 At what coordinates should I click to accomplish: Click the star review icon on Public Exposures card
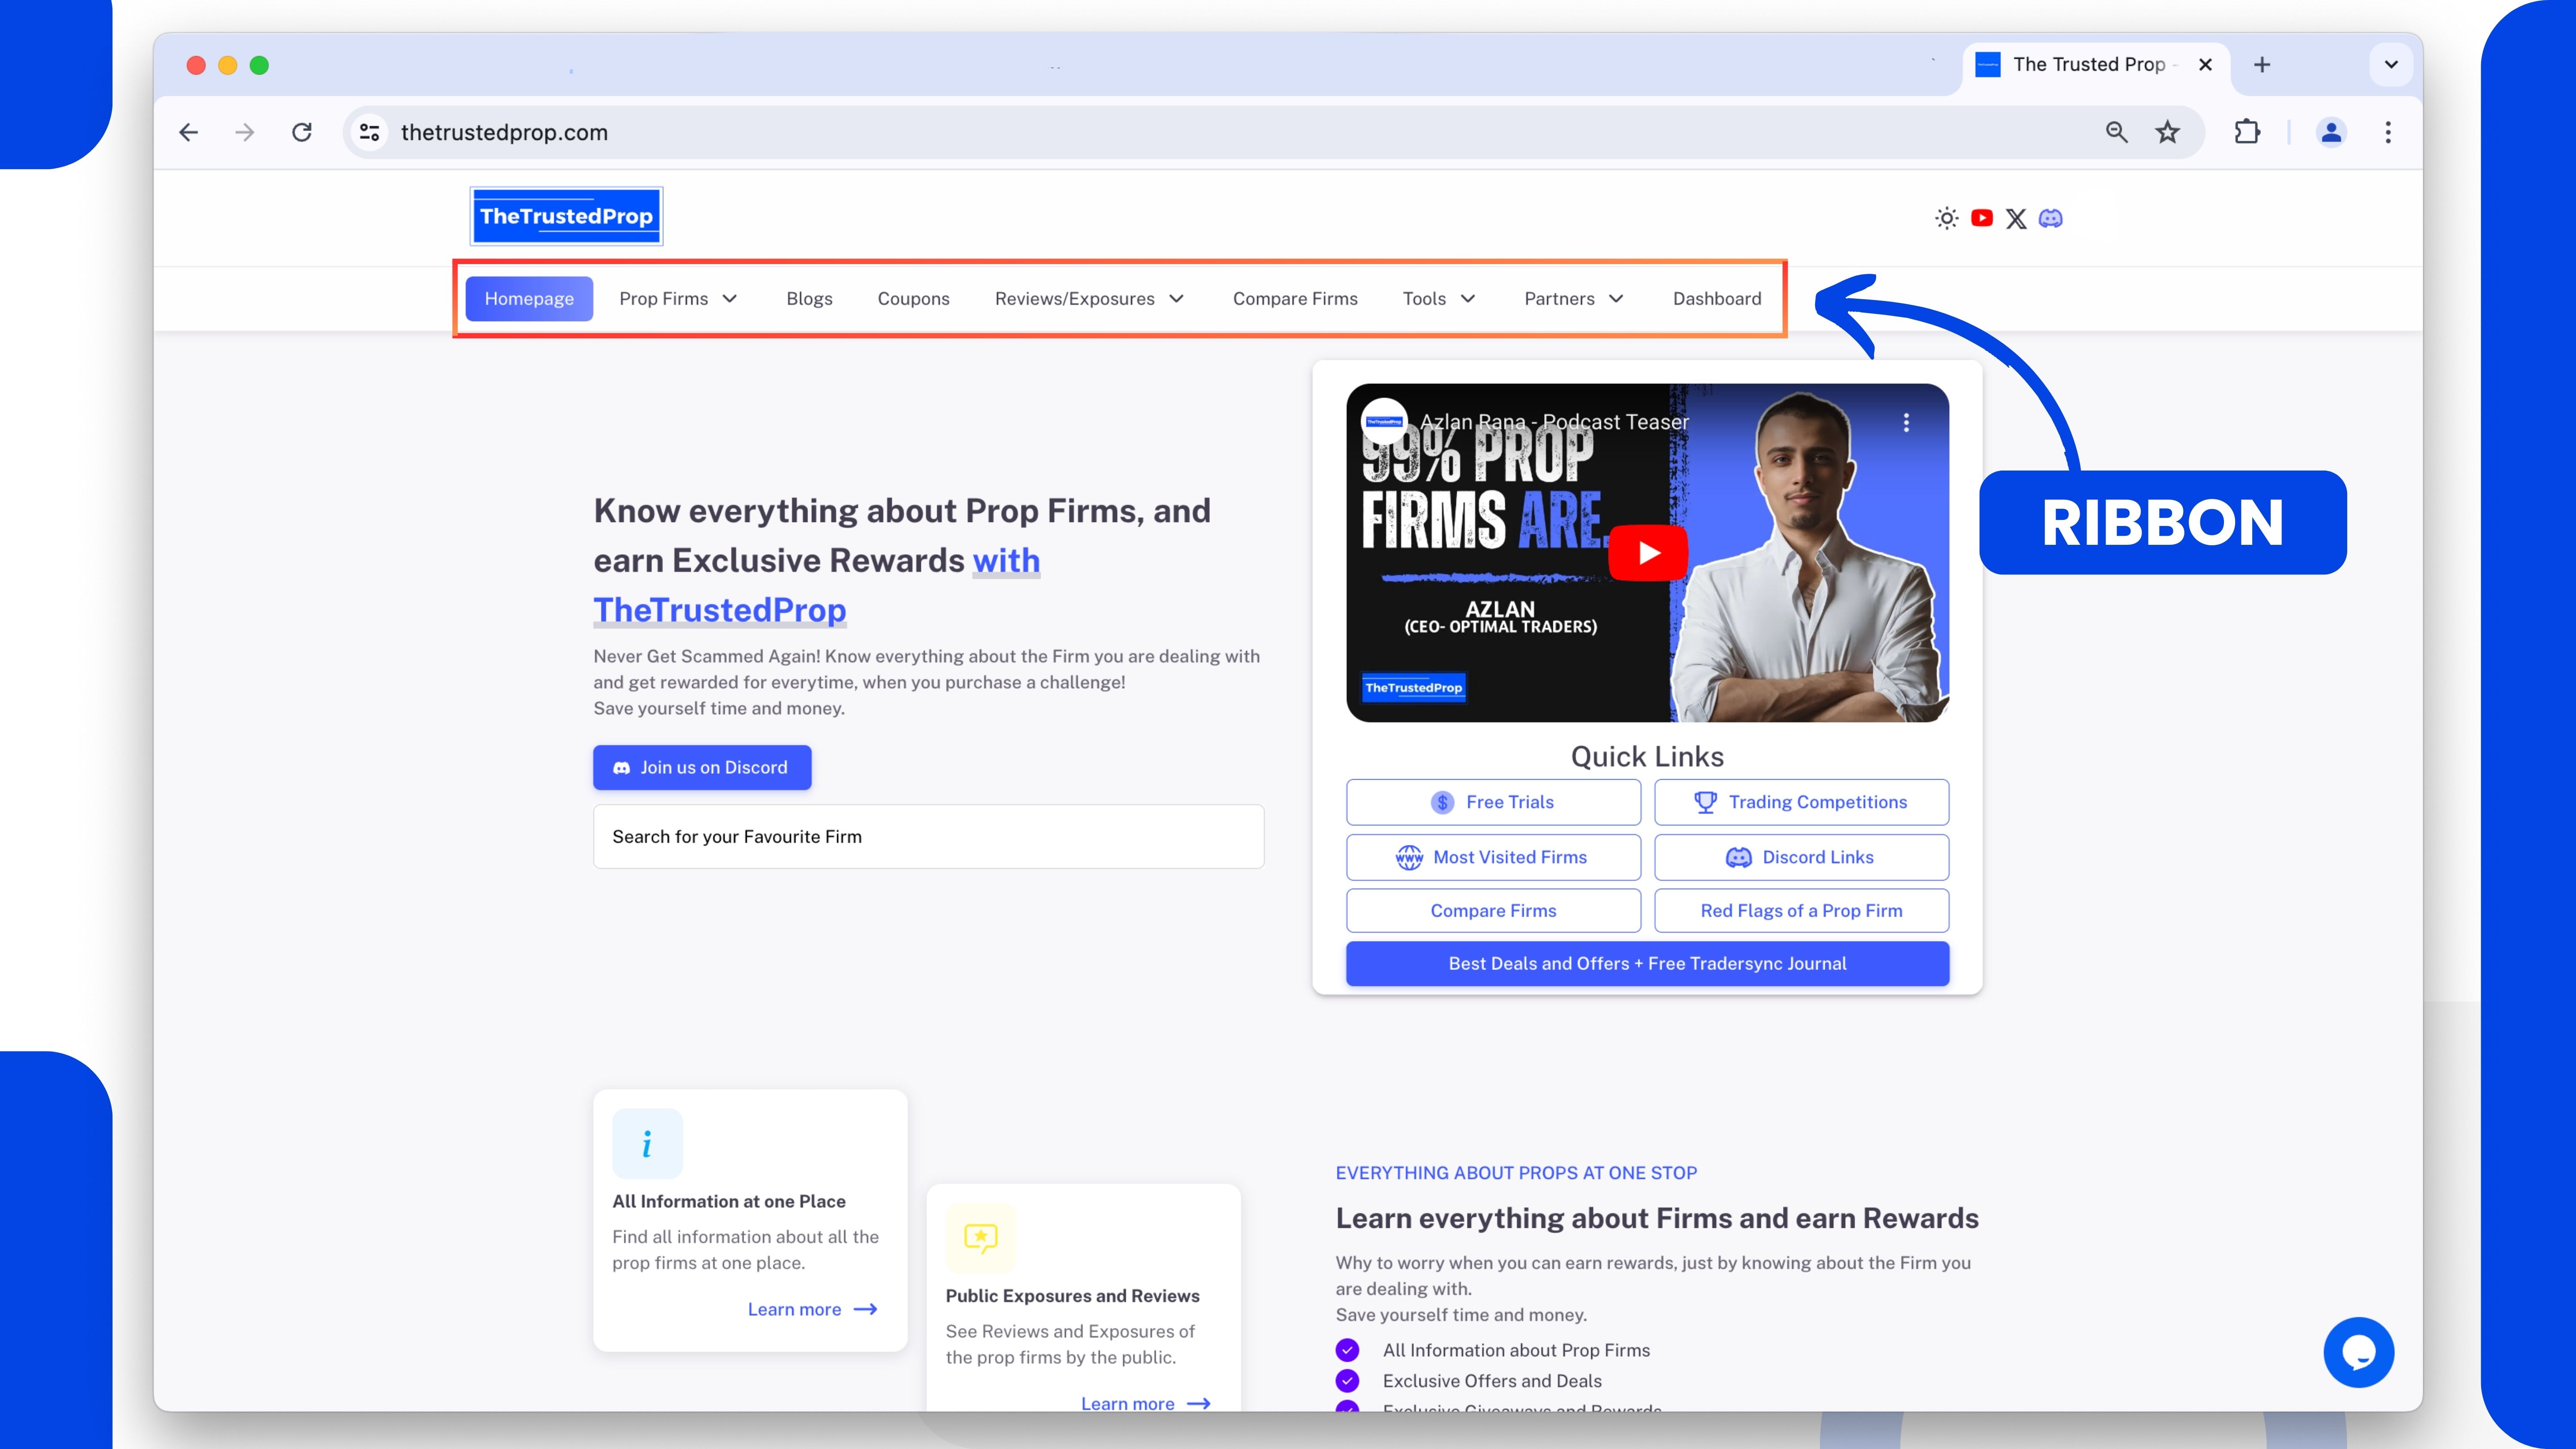coord(980,1238)
